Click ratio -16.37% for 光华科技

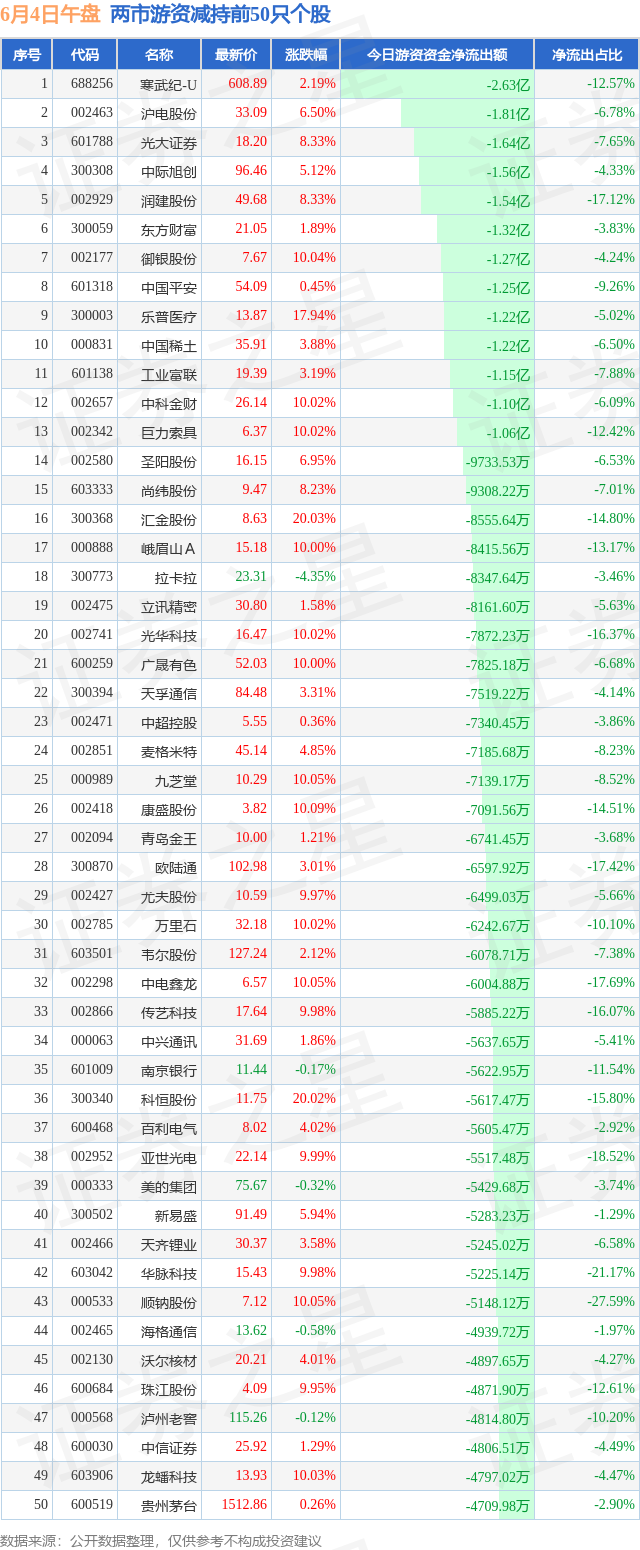click(611, 635)
